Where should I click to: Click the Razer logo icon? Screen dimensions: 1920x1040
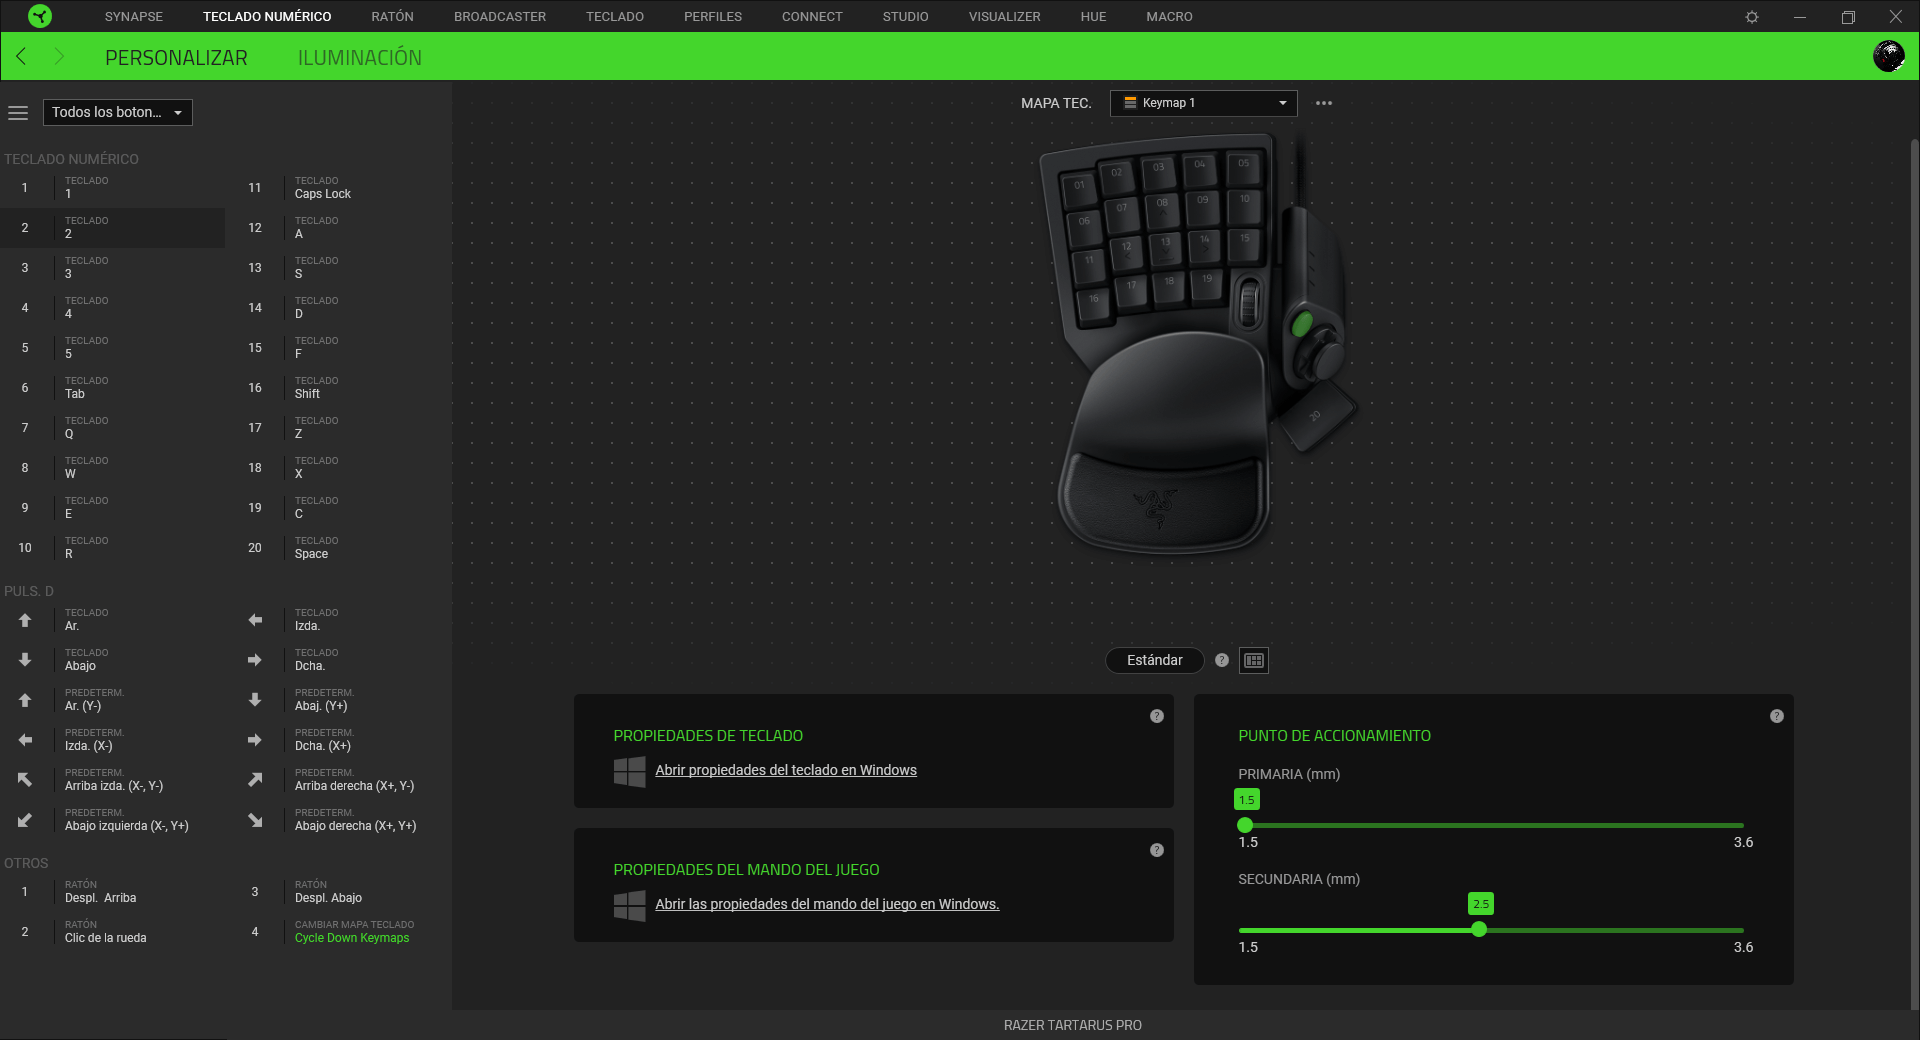[40, 16]
